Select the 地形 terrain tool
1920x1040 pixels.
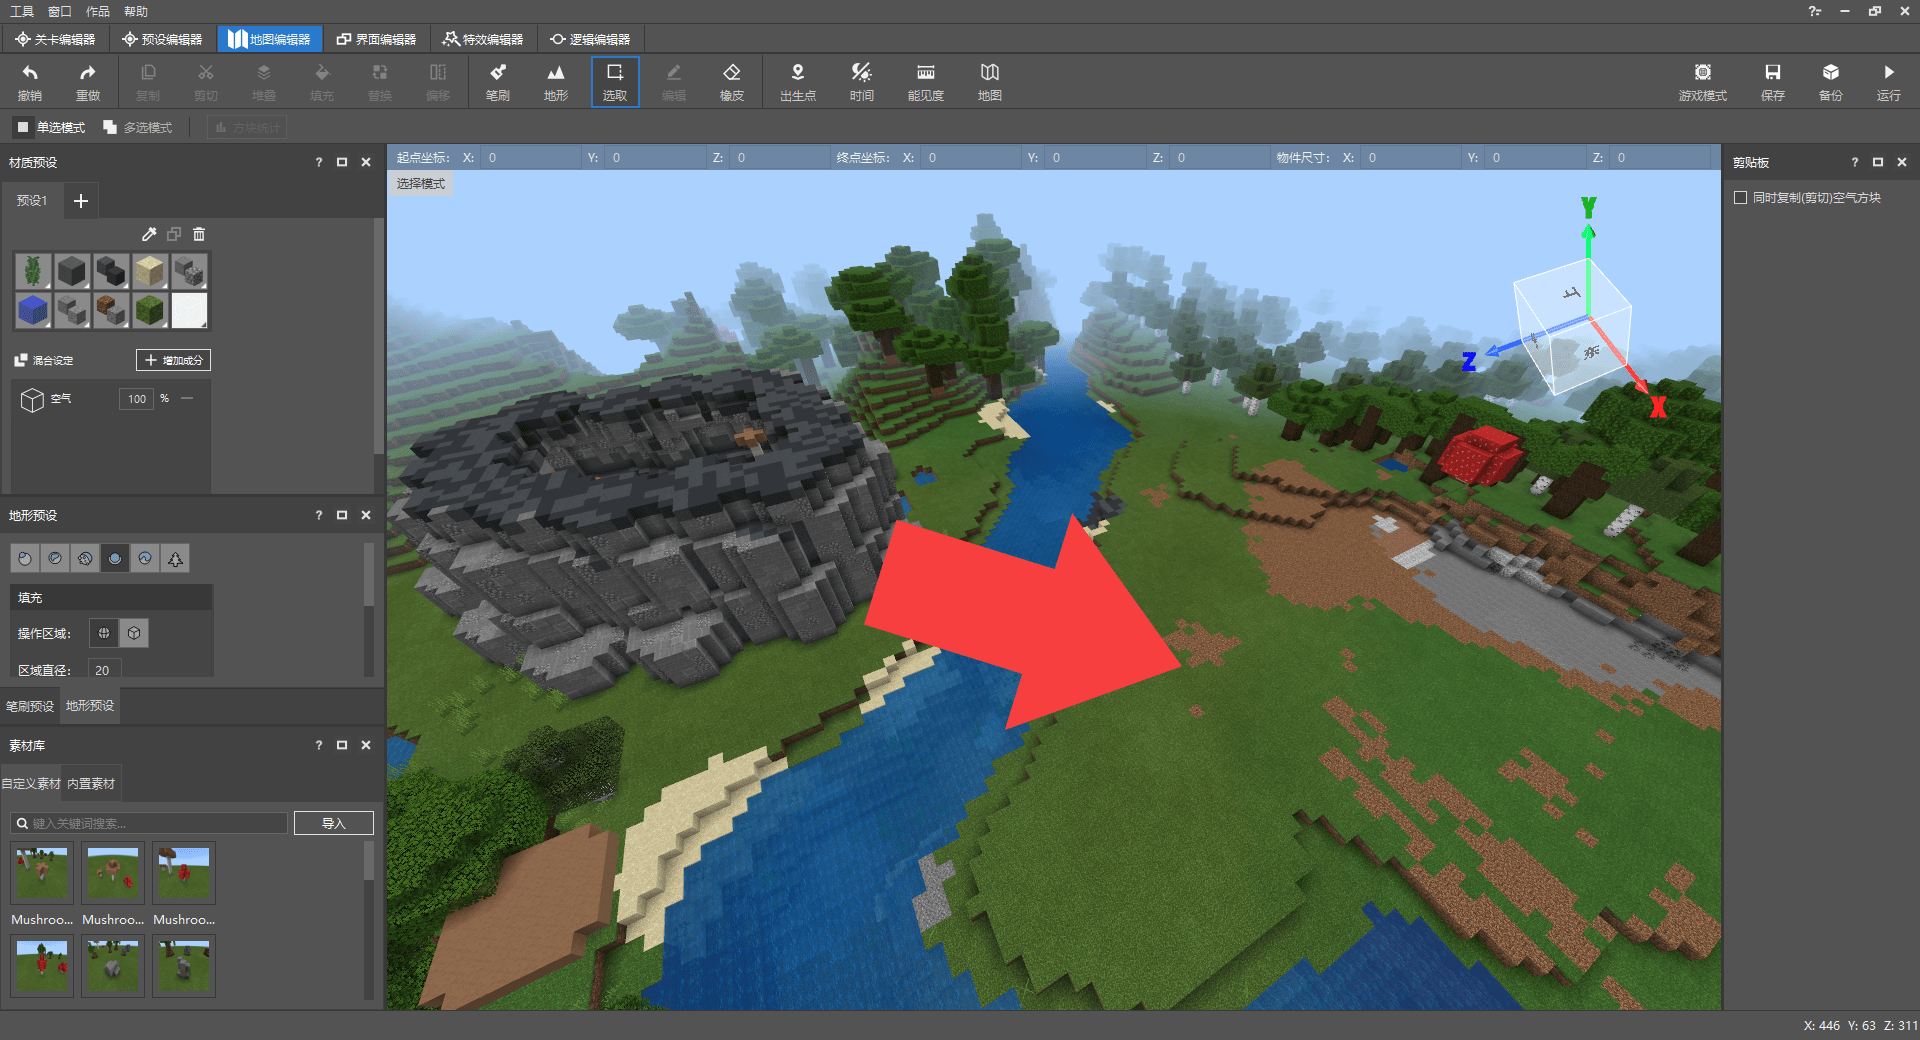(x=556, y=82)
